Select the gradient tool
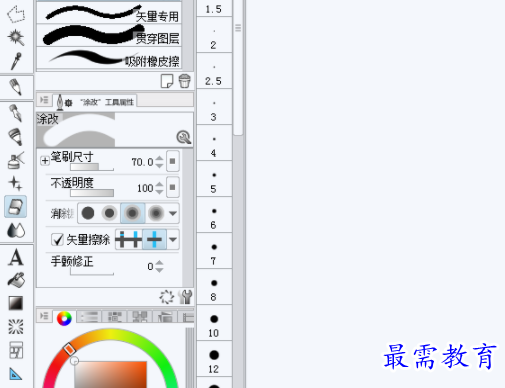 (x=16, y=303)
